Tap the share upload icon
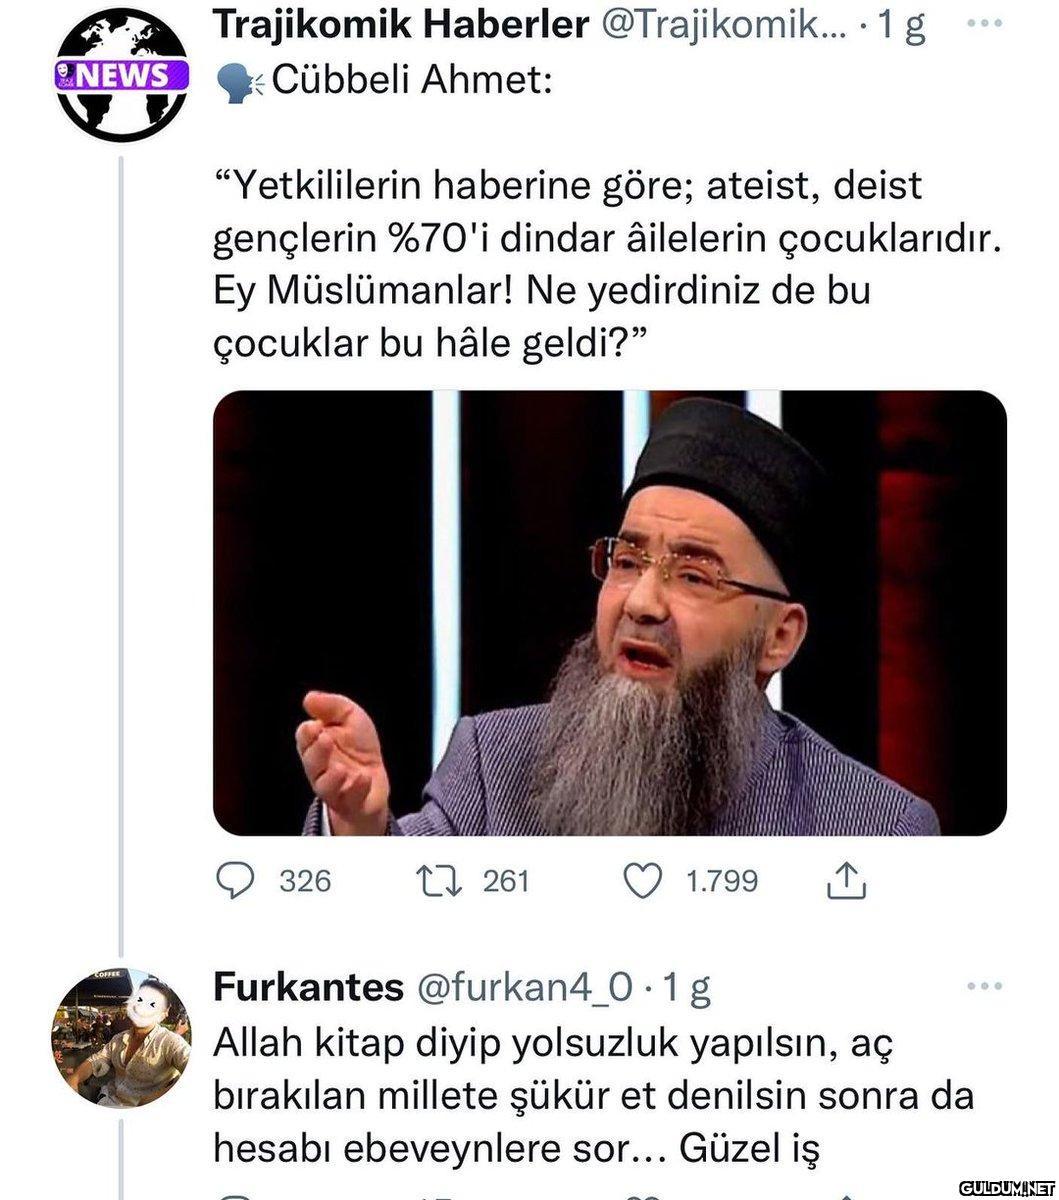This screenshot has width=1059, height=1200. [845, 881]
